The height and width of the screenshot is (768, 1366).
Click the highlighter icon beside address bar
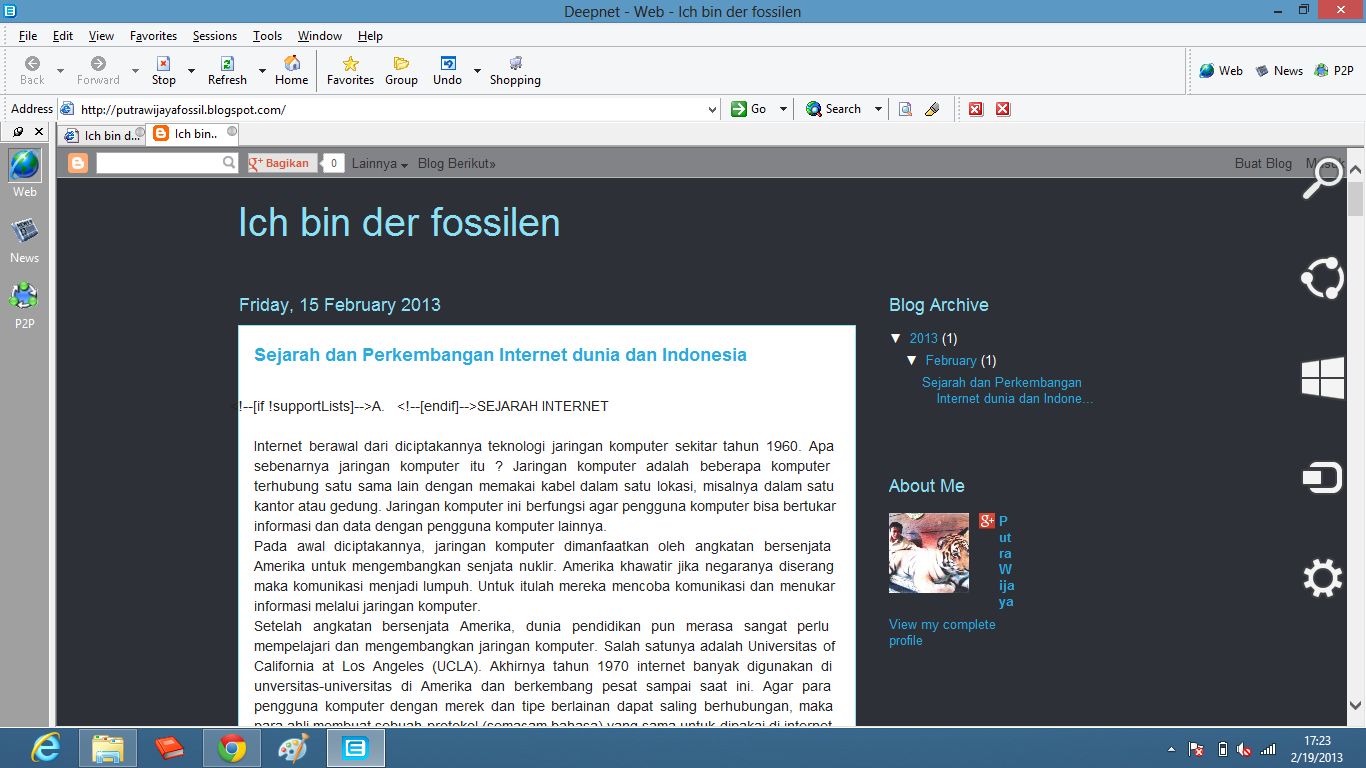[x=932, y=109]
